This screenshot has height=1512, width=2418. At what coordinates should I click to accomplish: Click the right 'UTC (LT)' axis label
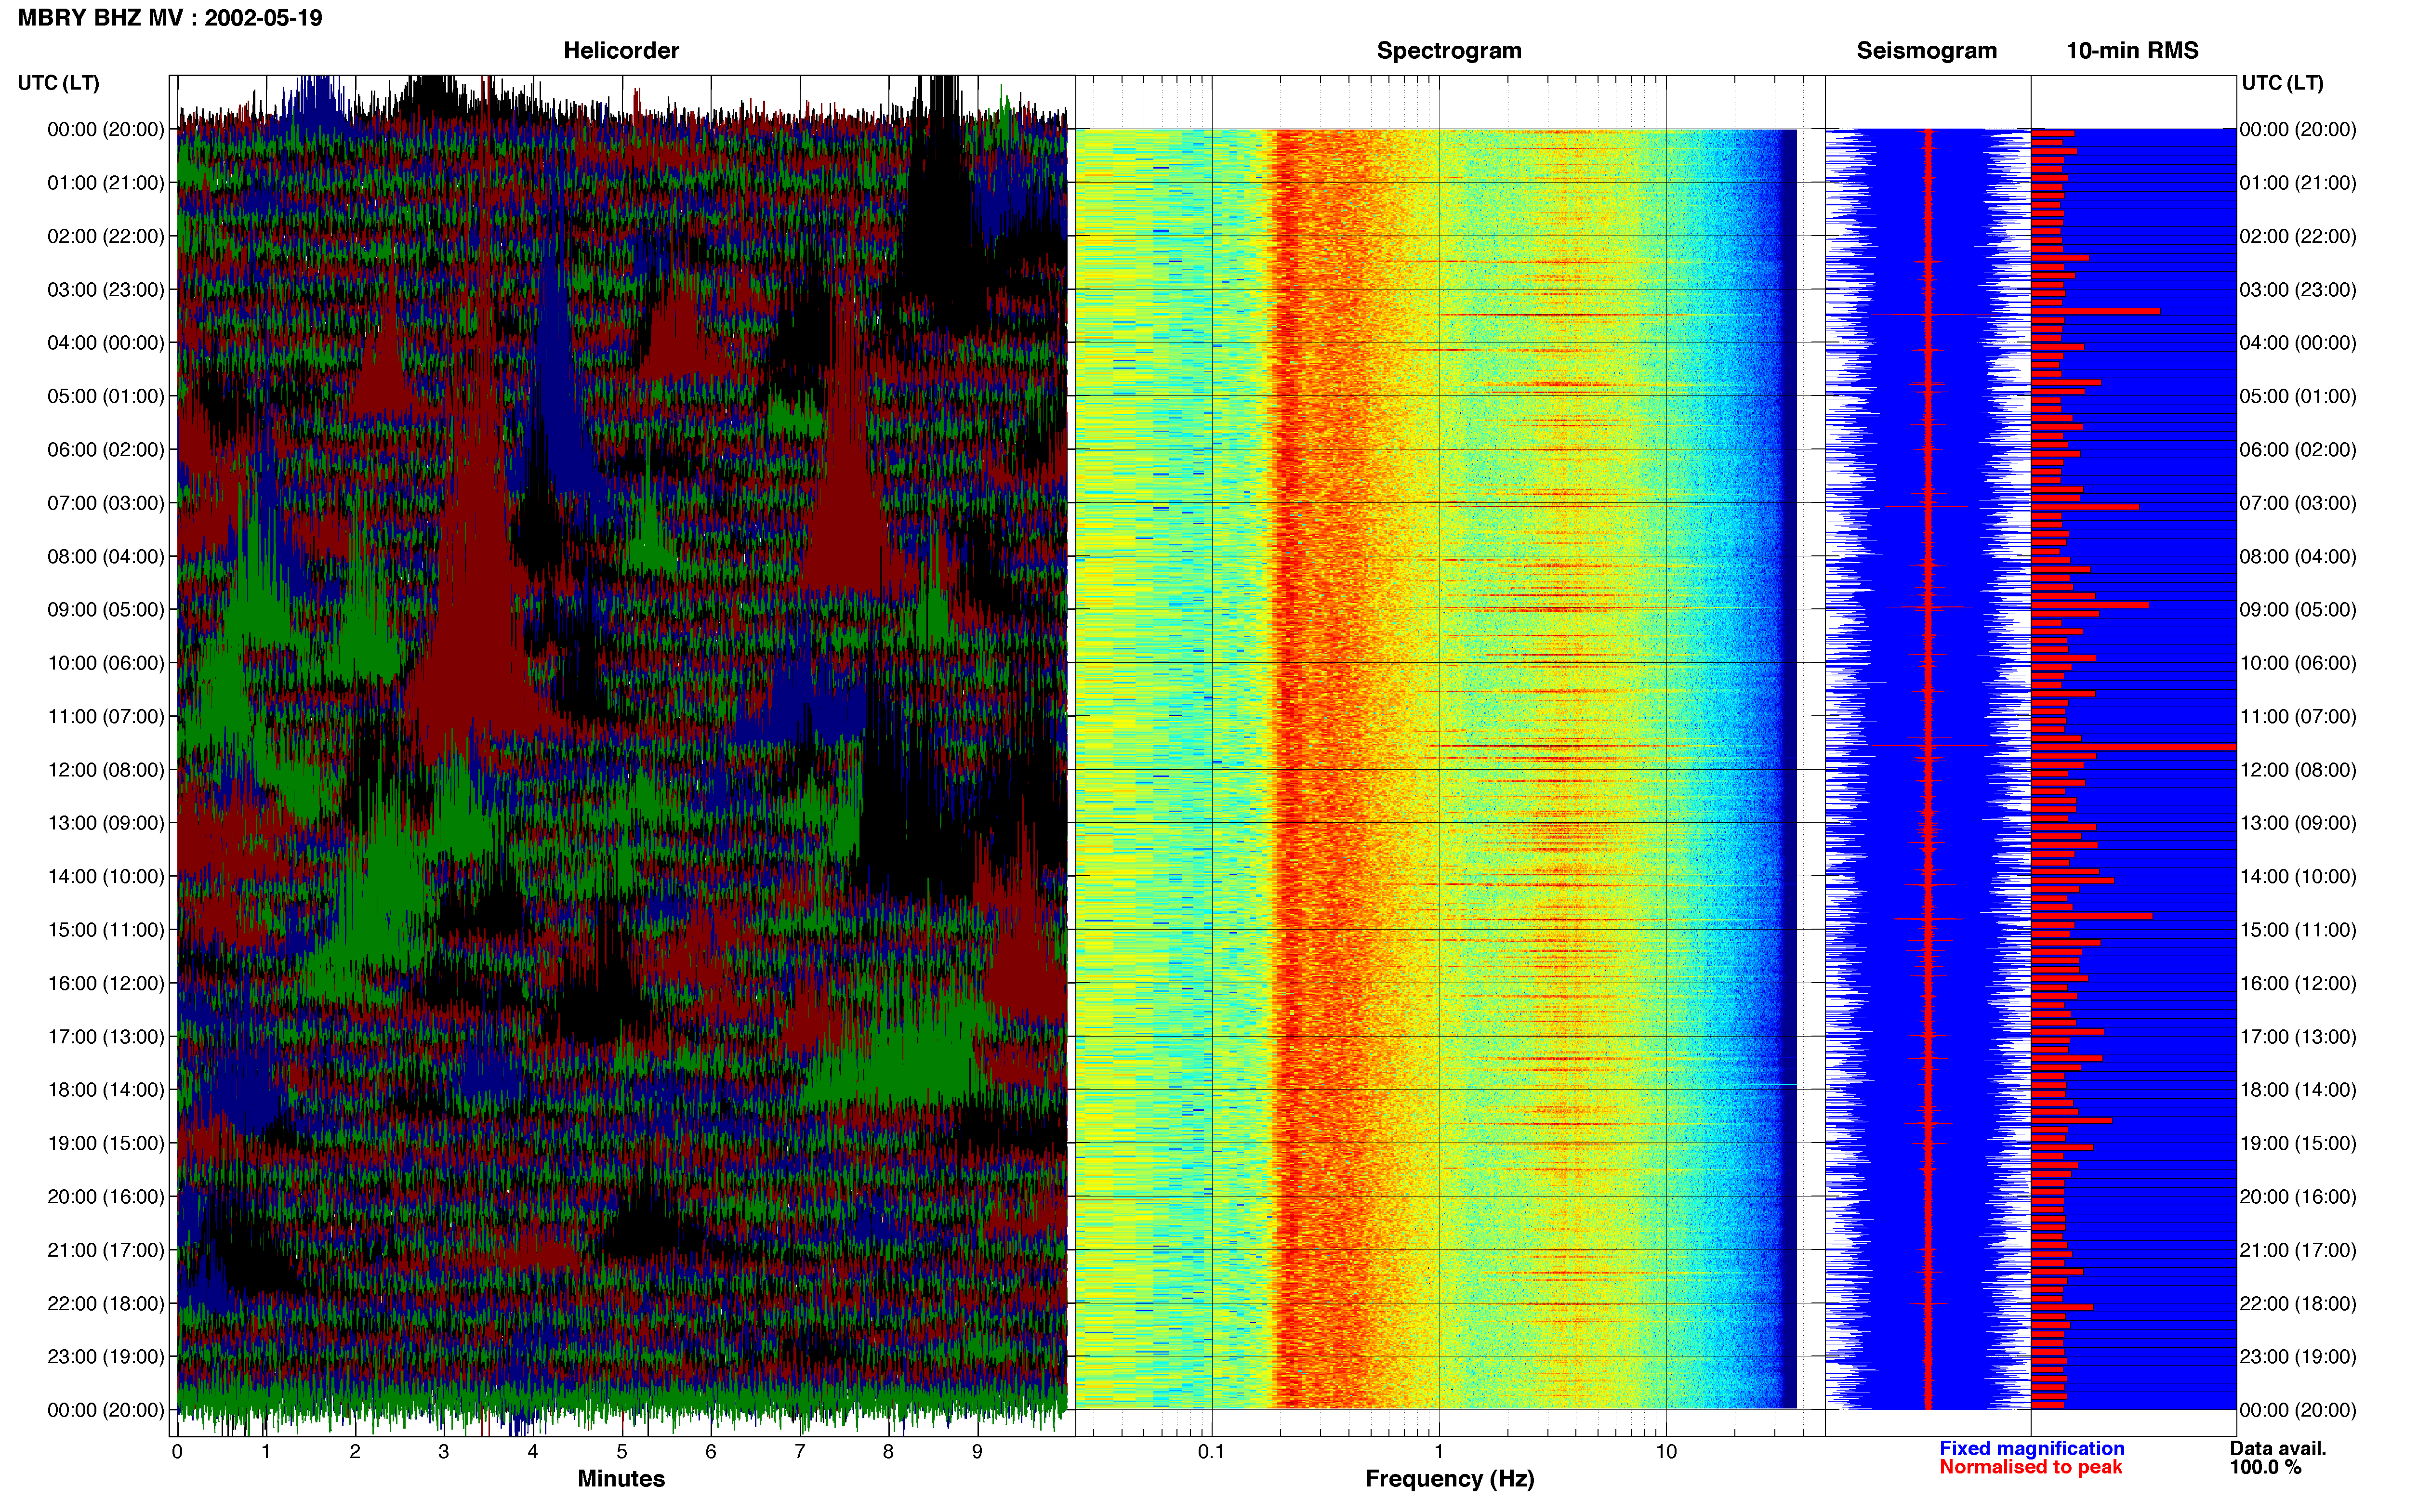pyautogui.click(x=2282, y=83)
